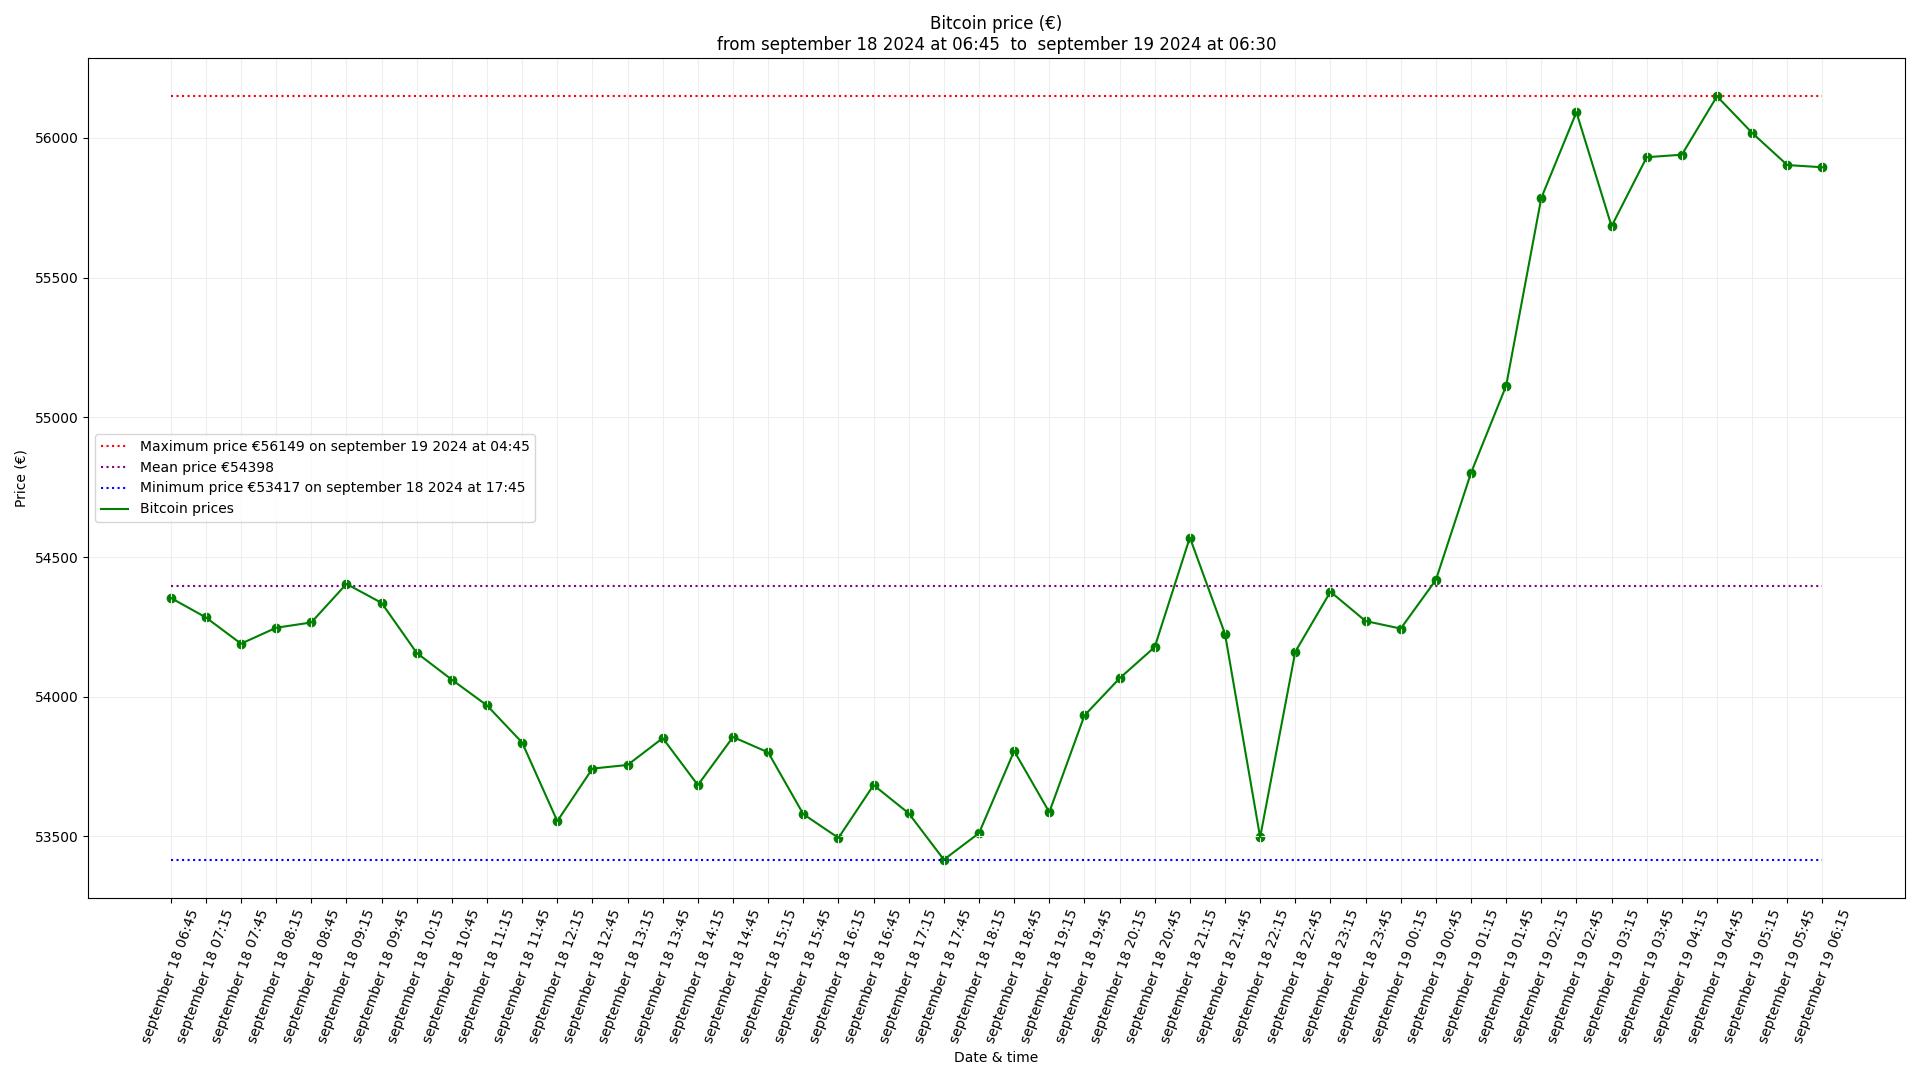Click the 'september 18 10:15' x-axis label
Screen dimensions: 1920x1080
(x=415, y=976)
